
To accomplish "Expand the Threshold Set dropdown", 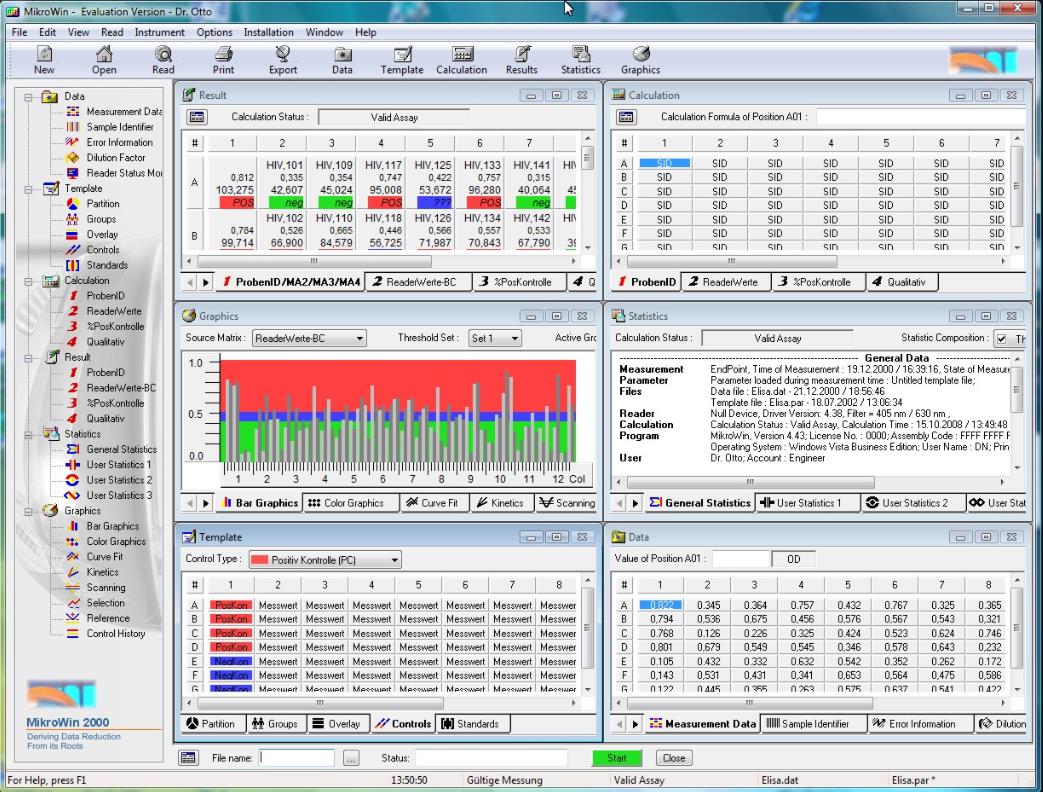I will click(496, 339).
